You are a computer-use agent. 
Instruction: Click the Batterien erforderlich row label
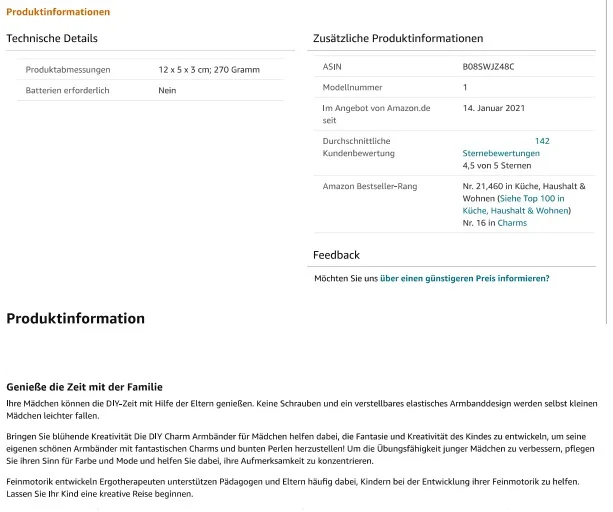tap(67, 90)
